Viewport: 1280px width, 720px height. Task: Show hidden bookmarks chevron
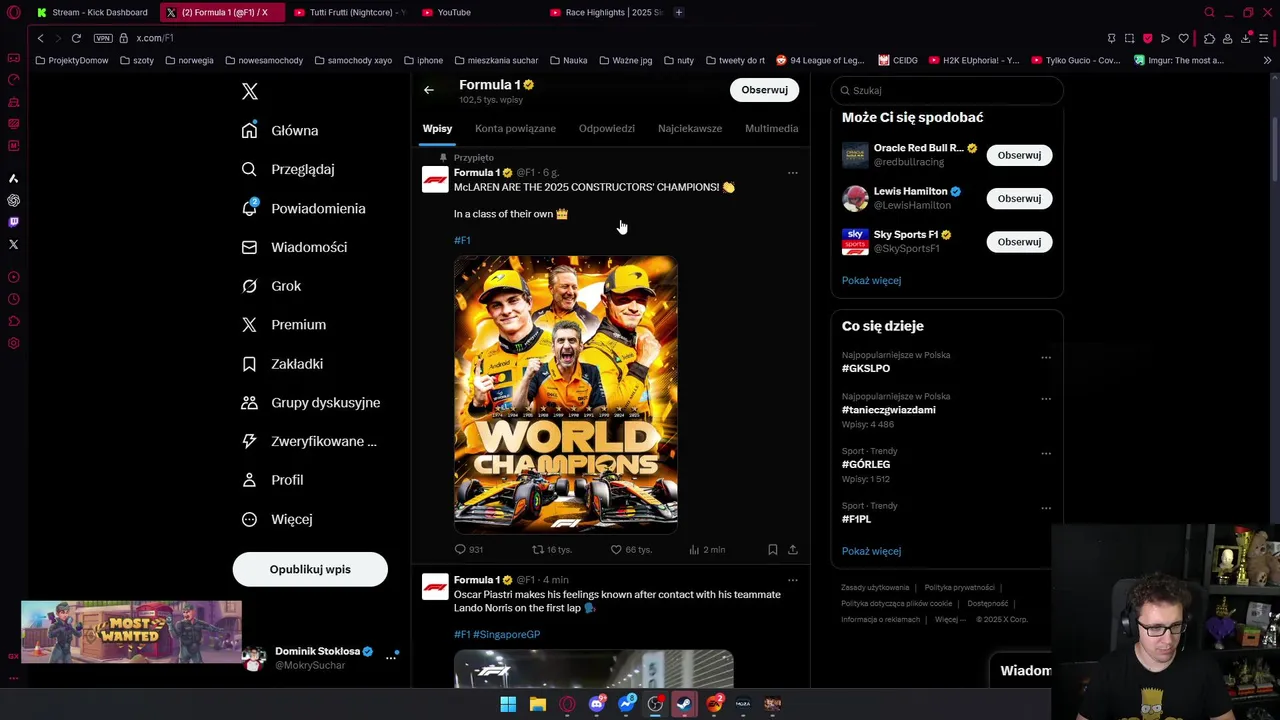tap(1267, 60)
